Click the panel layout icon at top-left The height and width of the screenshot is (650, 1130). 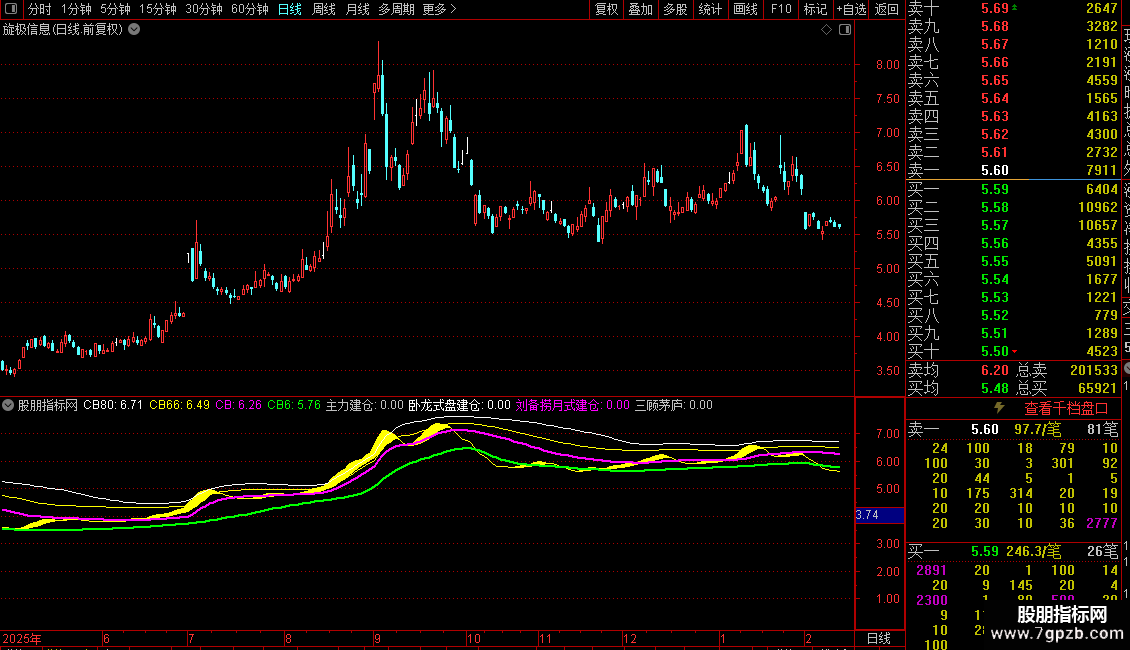pos(11,9)
